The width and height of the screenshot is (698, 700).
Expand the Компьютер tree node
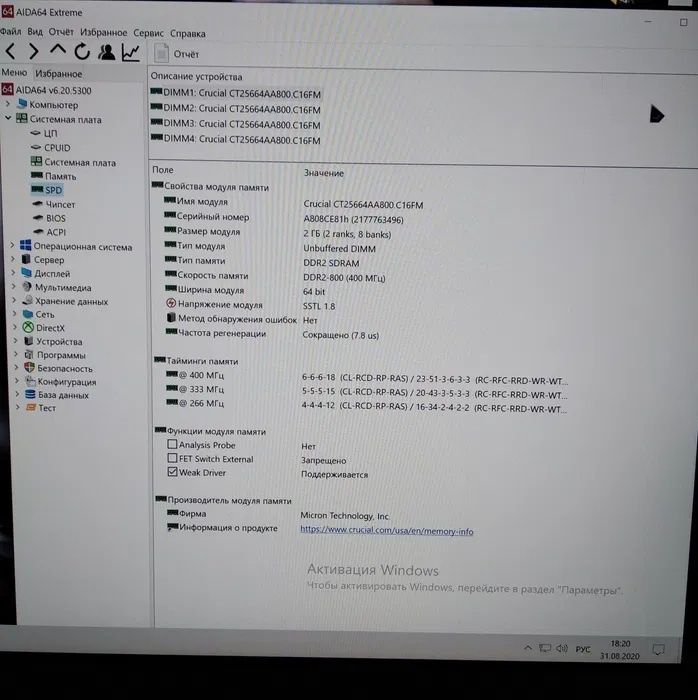(8, 104)
